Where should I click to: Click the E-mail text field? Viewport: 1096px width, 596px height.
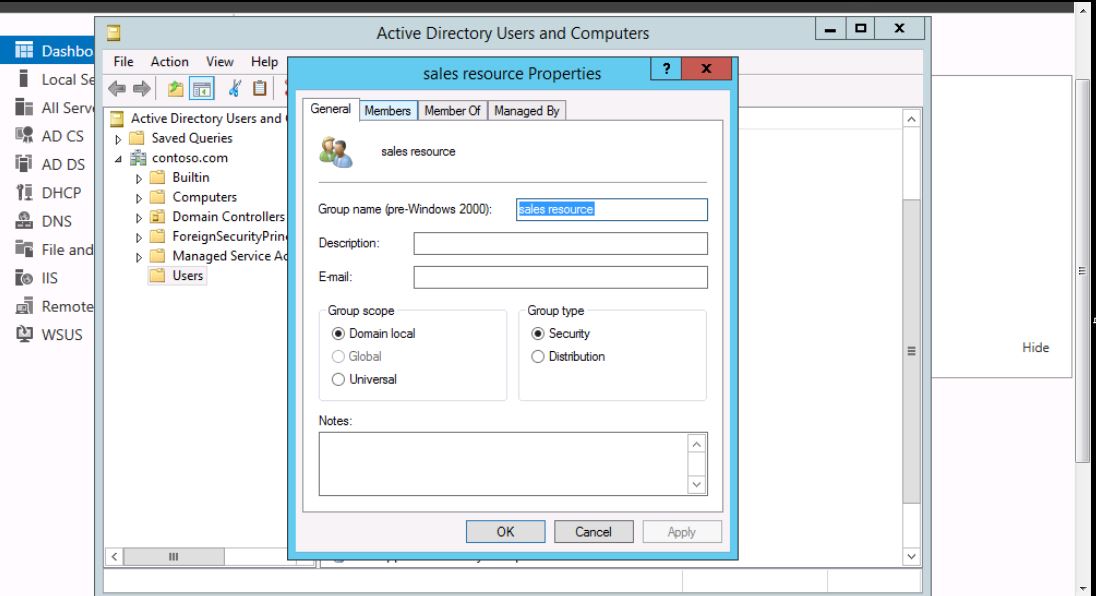[561, 277]
